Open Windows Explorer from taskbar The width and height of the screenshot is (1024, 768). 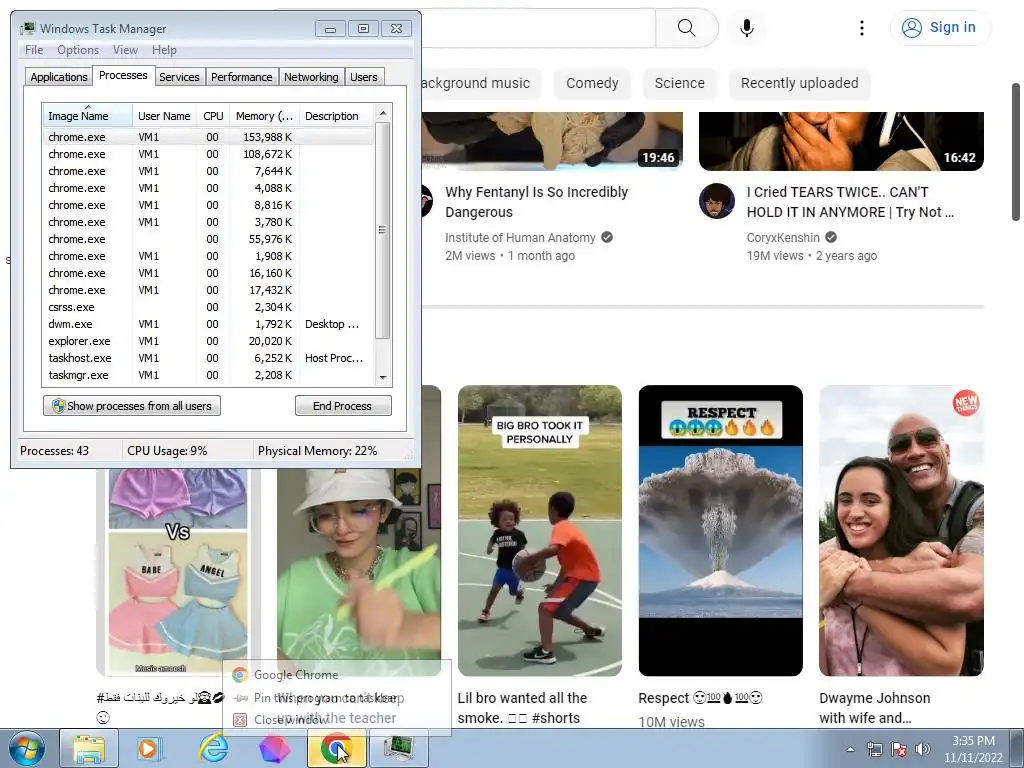89,748
